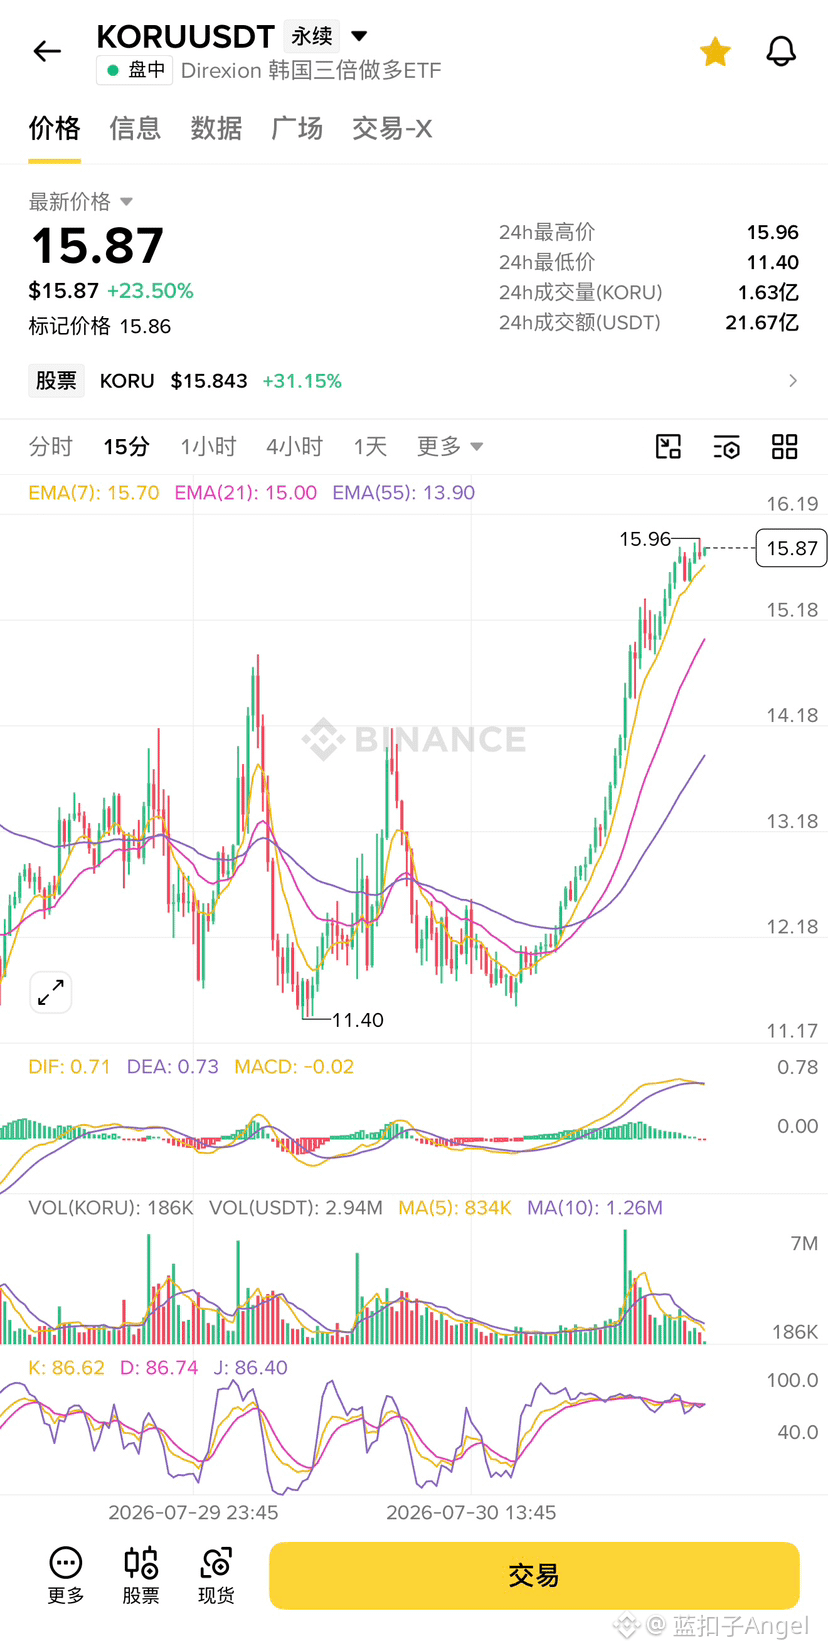Viewport: 828px width, 1651px height.
Task: Tap the 永续 contract type tag
Action: (312, 36)
